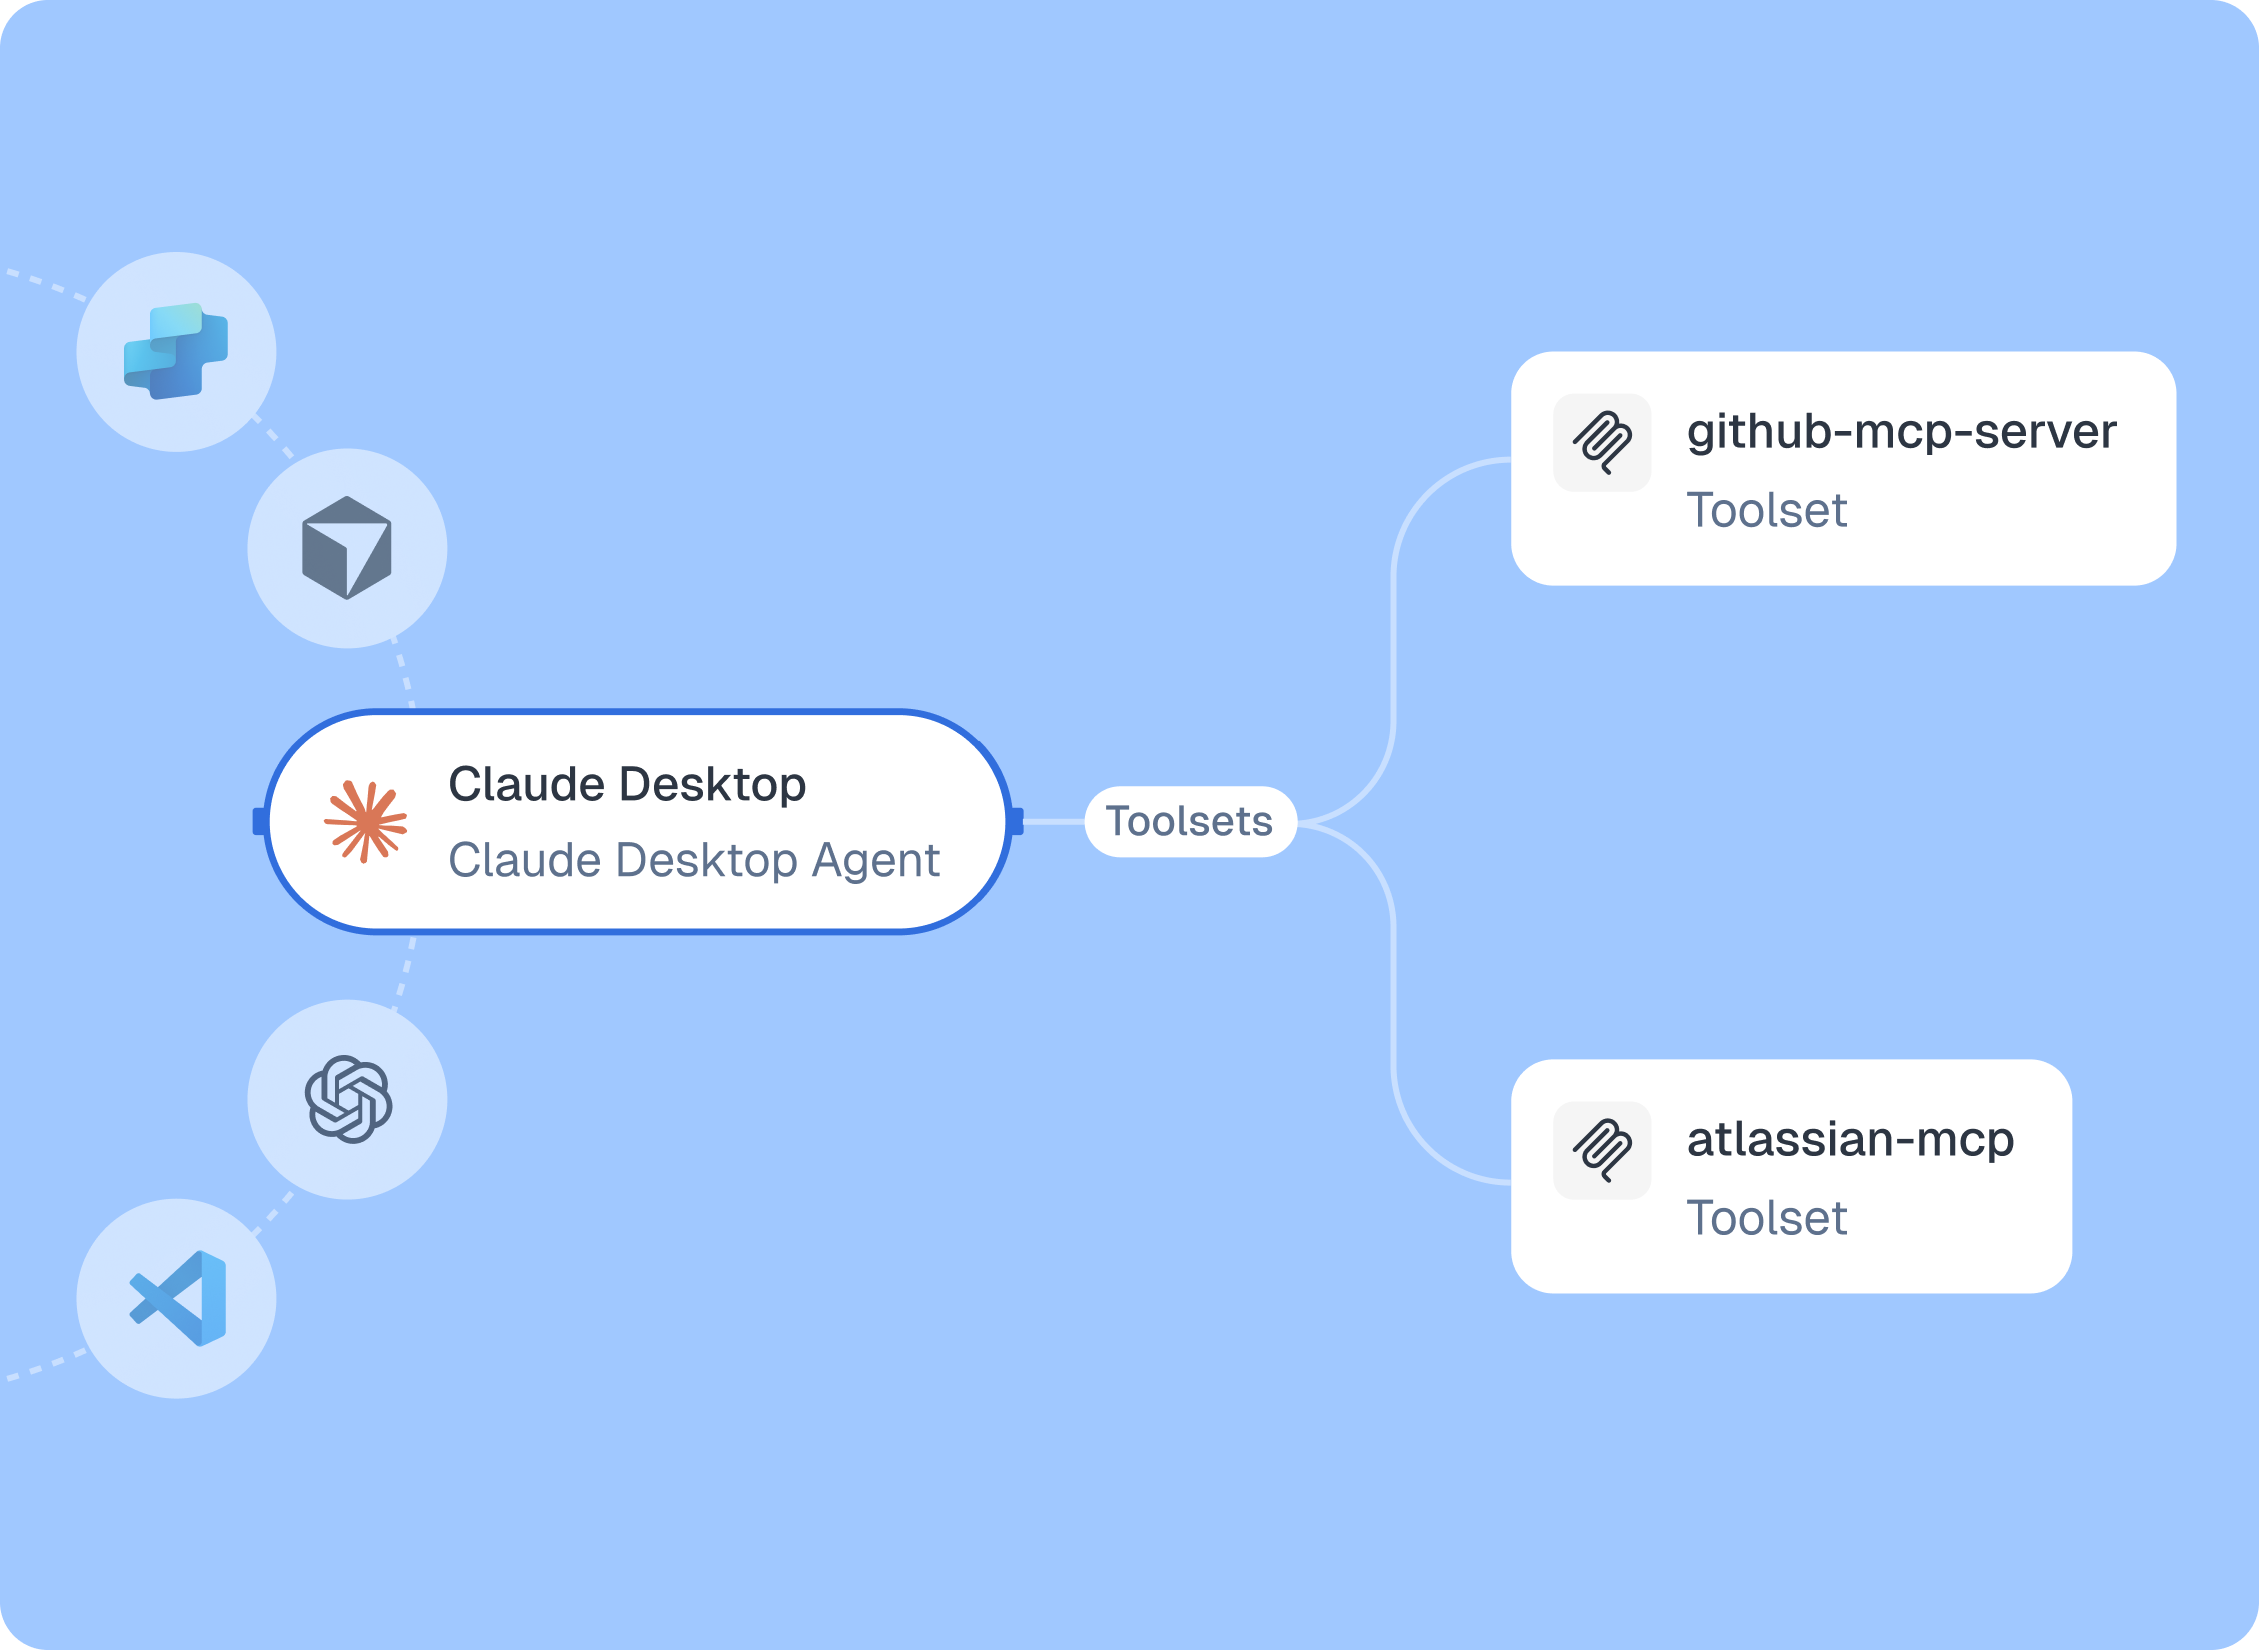Click the right handle of Claude Desktop node

pyautogui.click(x=1016, y=822)
